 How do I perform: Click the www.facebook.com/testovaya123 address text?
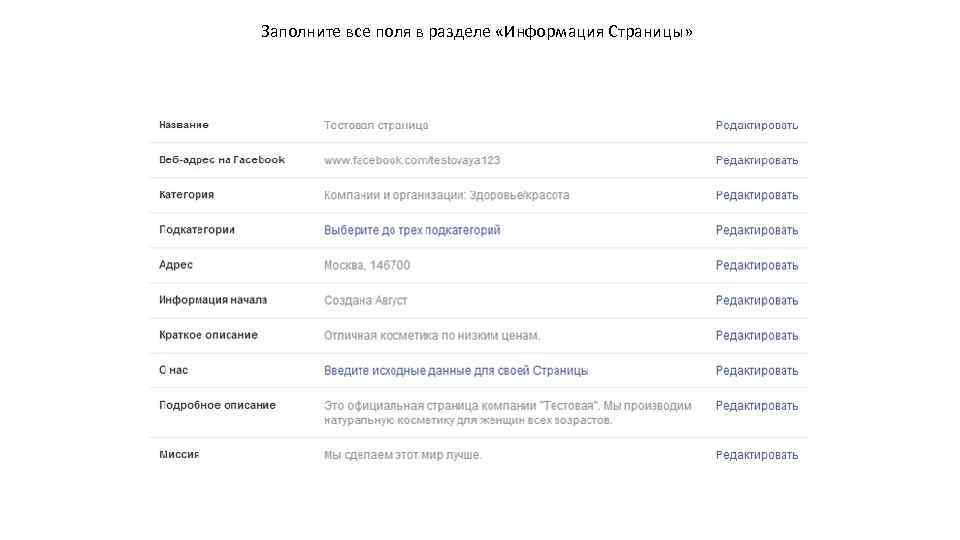(x=412, y=160)
